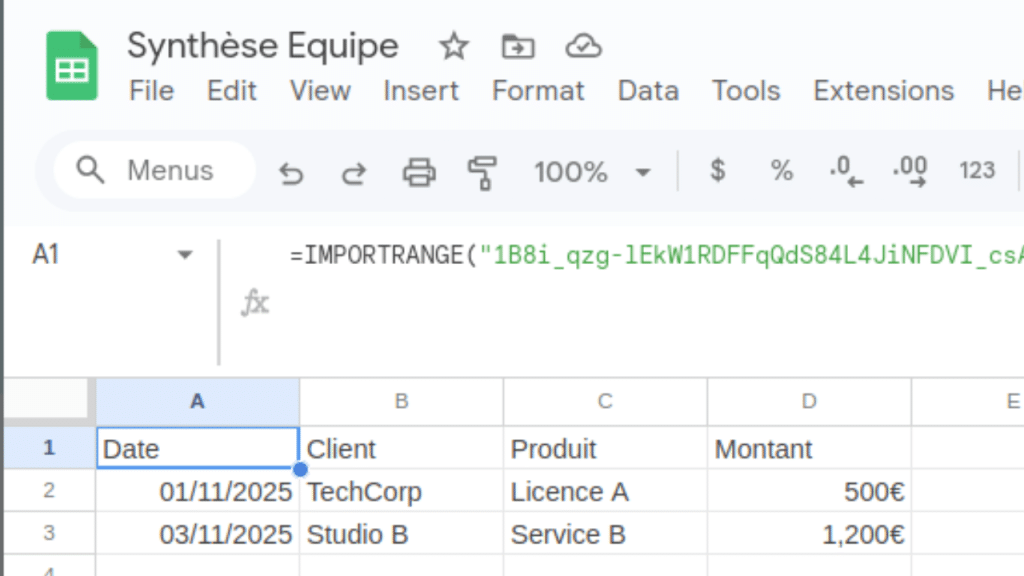
Task: Print the spreadsheet
Action: pos(419,173)
